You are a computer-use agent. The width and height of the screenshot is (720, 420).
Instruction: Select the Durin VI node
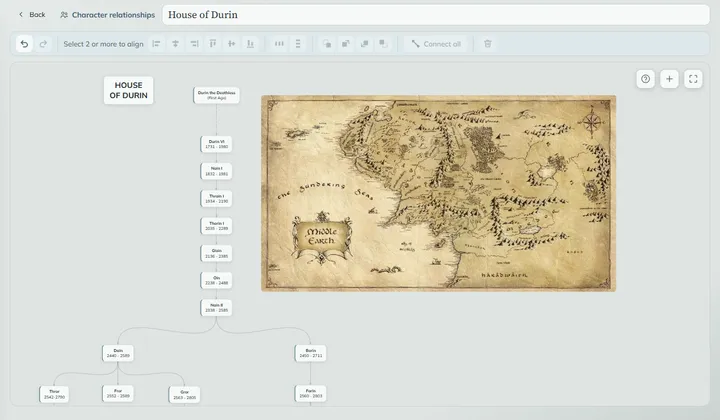coord(216,144)
